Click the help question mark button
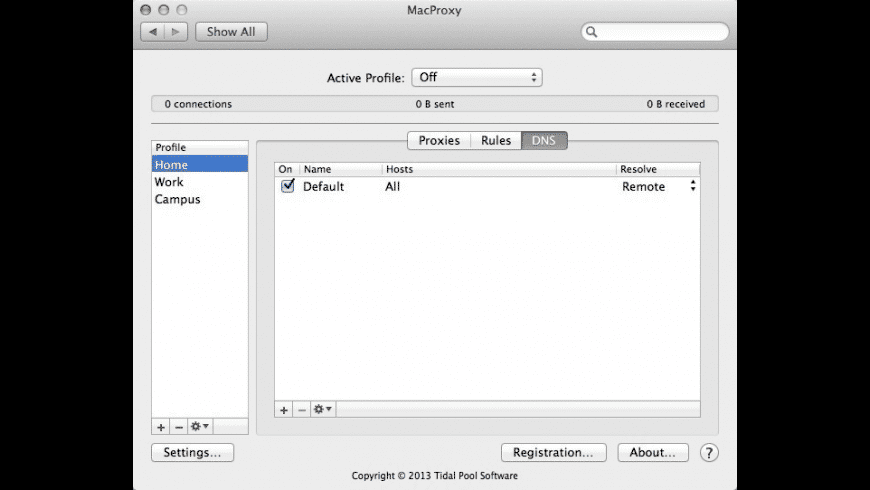This screenshot has height=490, width=870. click(709, 452)
